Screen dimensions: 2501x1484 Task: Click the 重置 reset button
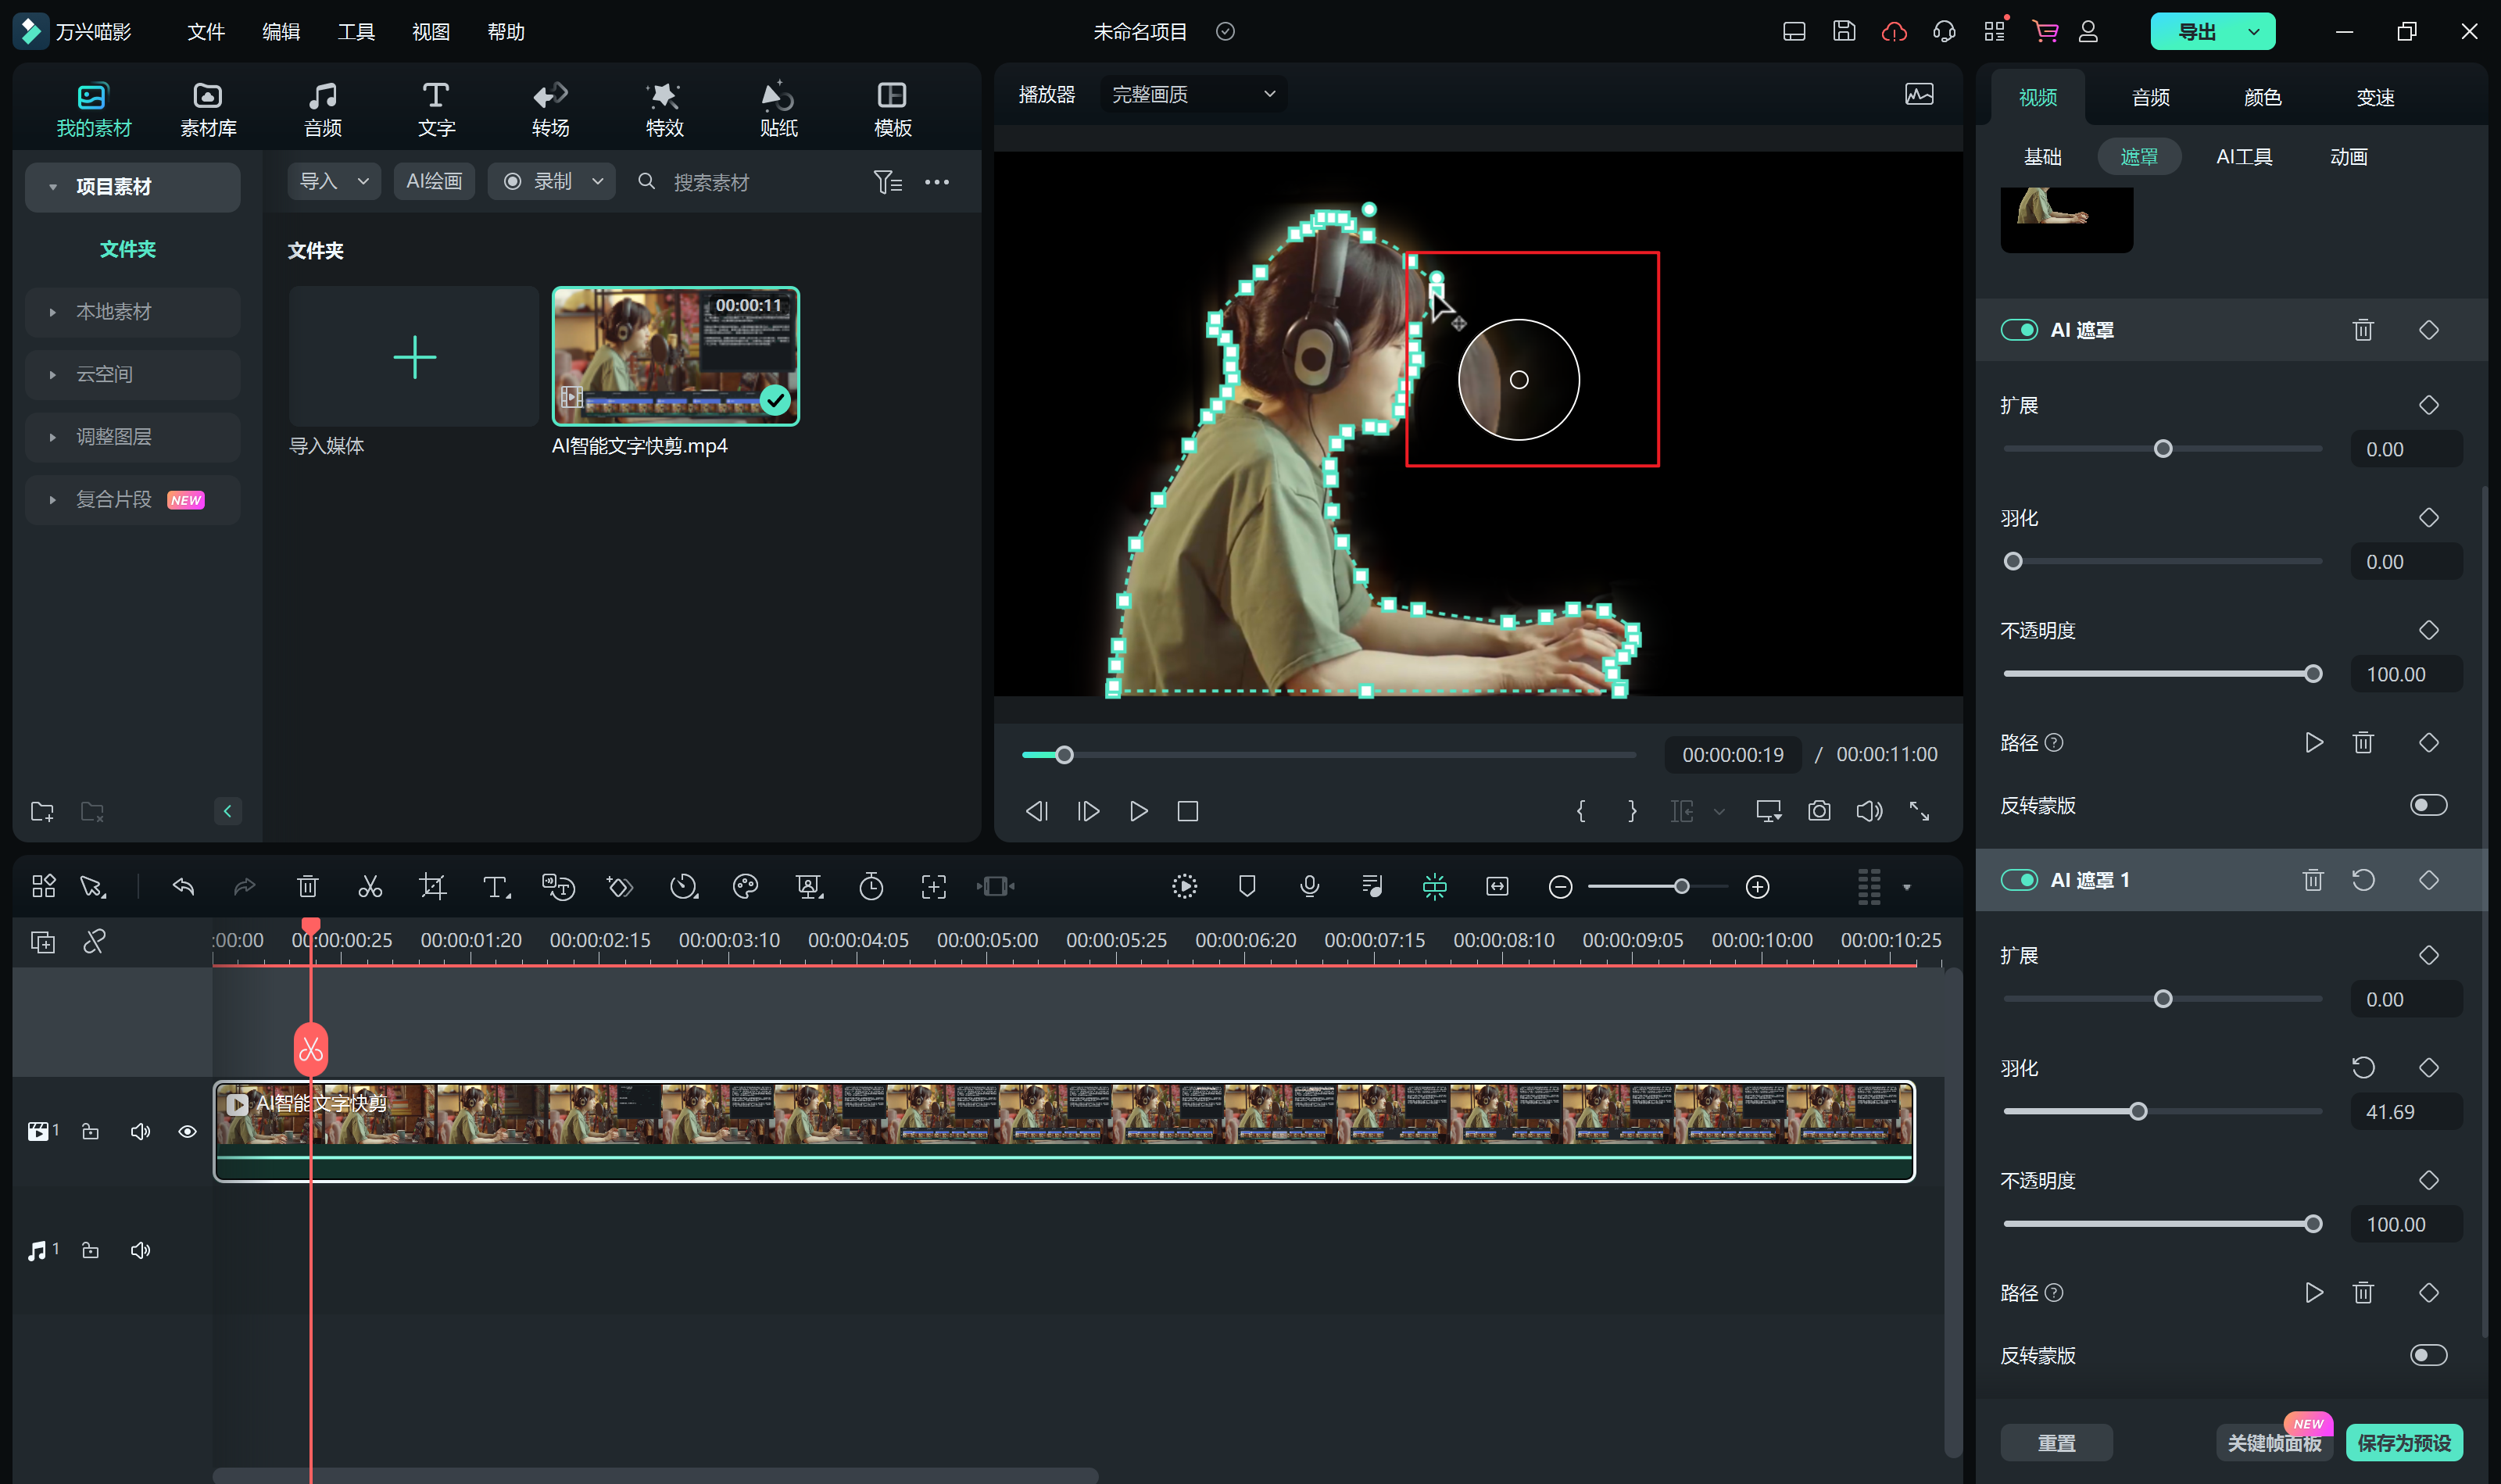coord(2056,1442)
